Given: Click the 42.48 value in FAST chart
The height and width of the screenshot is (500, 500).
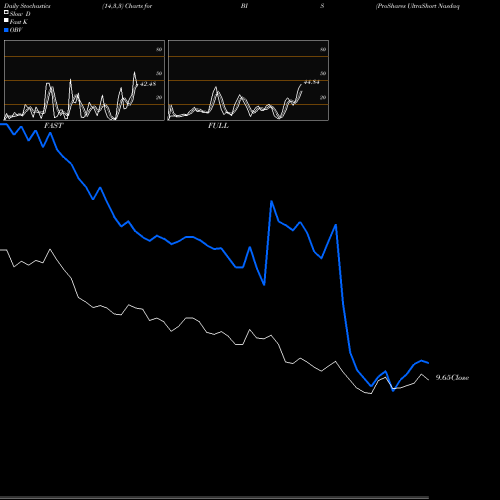Looking at the screenshot, I should pyautogui.click(x=148, y=84).
